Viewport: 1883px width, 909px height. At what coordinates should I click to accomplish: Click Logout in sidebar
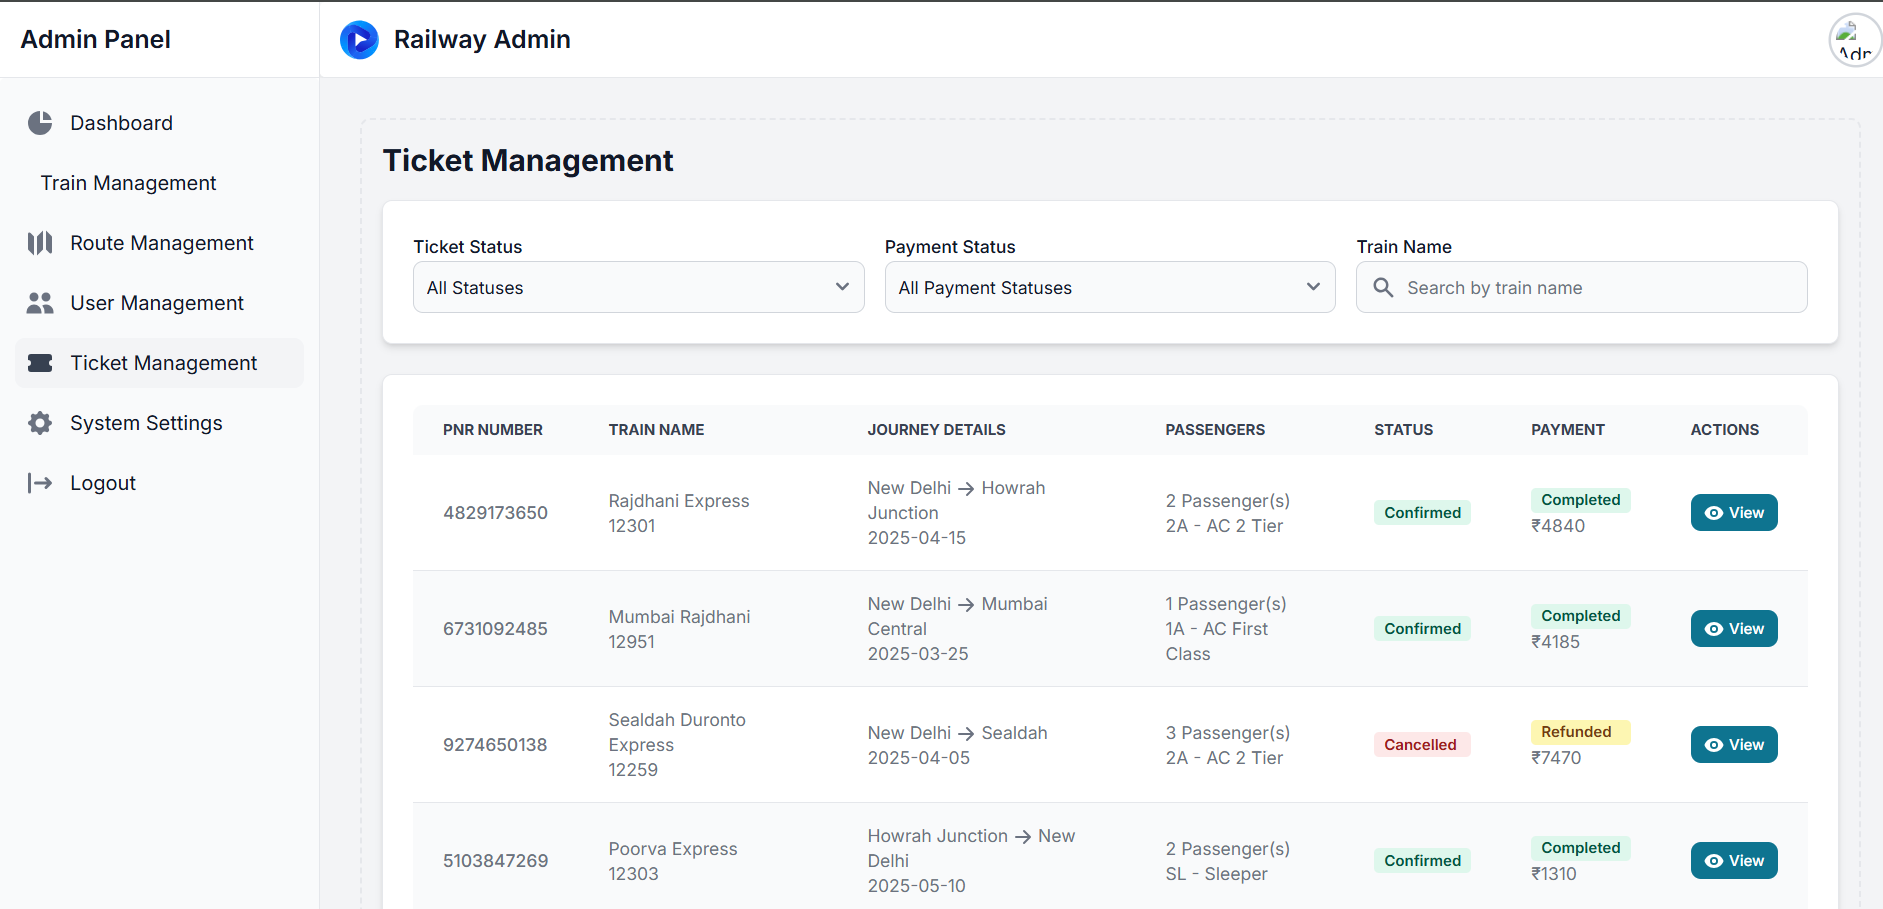tap(160, 483)
